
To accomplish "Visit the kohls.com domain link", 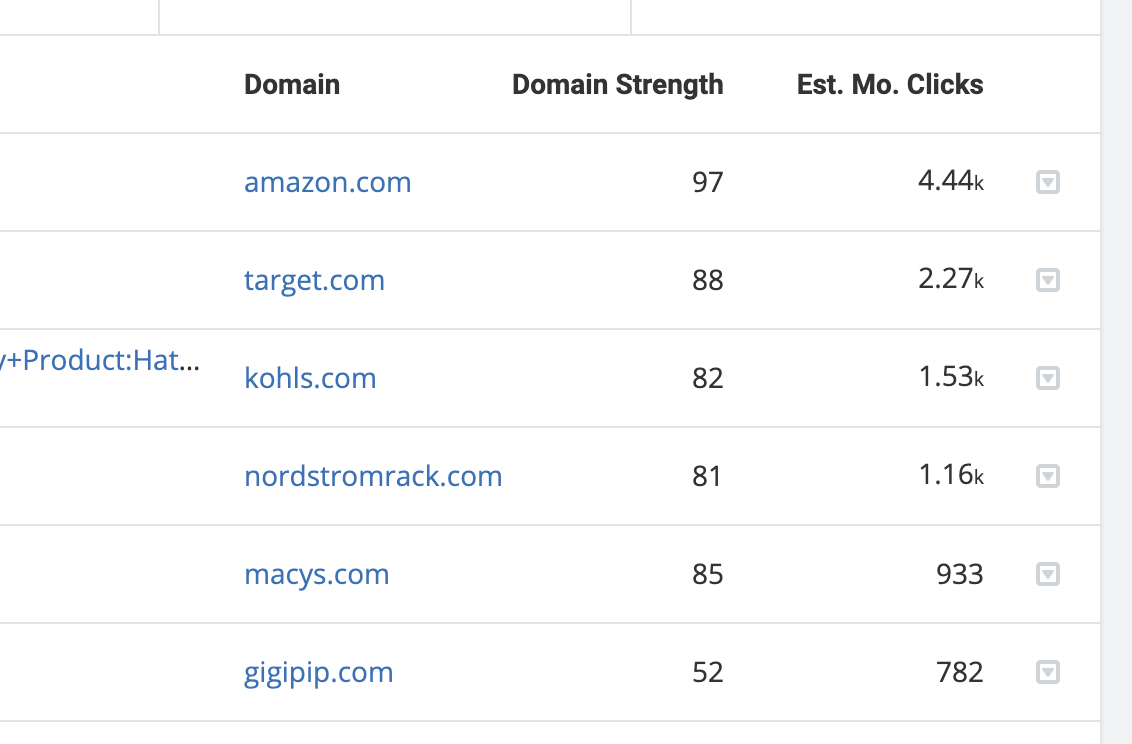I will [x=310, y=378].
